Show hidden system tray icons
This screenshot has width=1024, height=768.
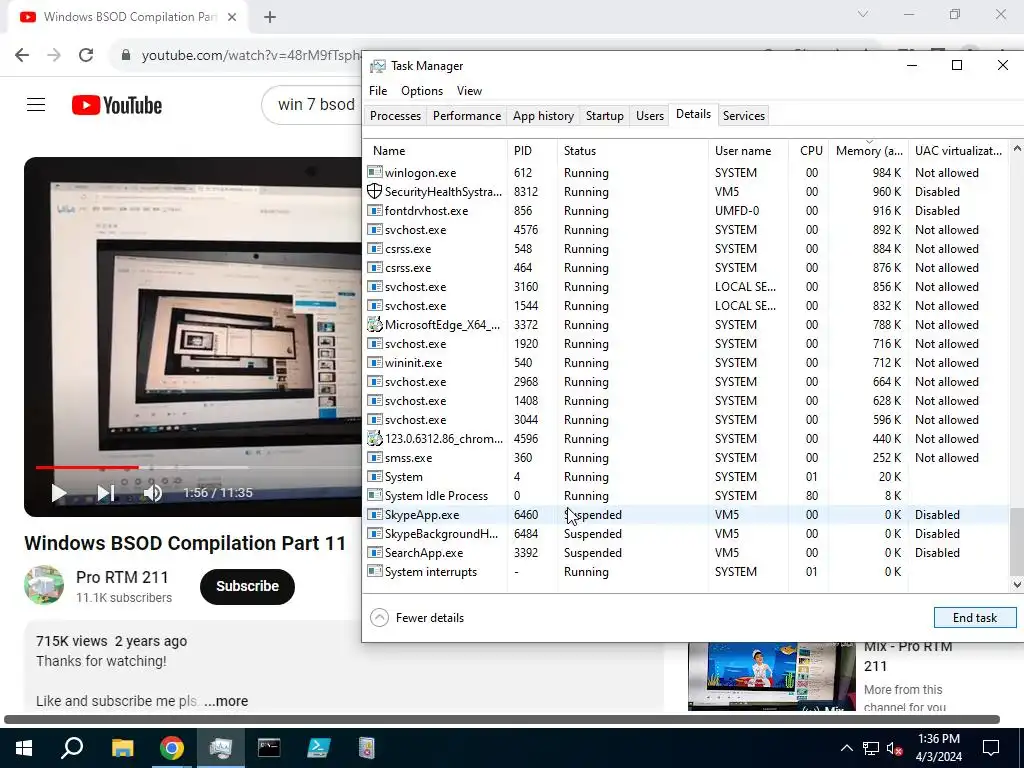click(x=846, y=748)
